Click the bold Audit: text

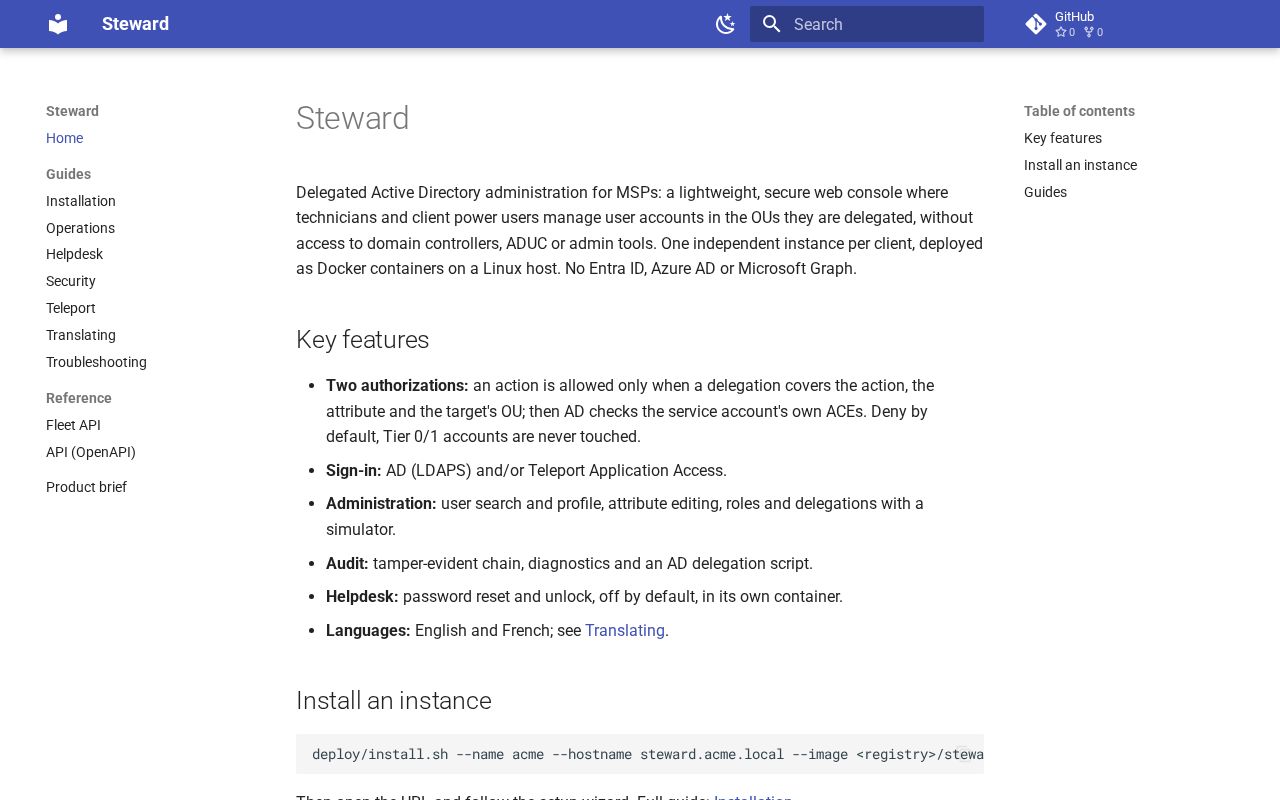pos(347,563)
